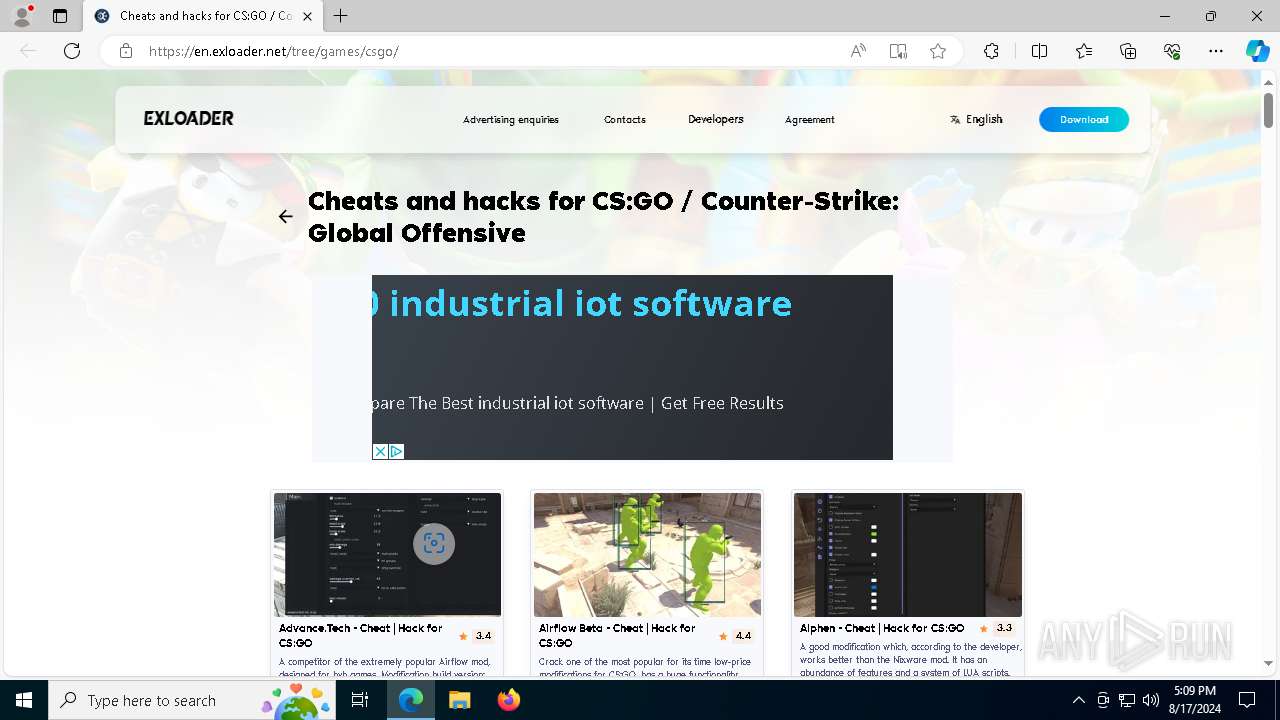
Task: Click the 3.4 star rating
Action: [x=476, y=636]
